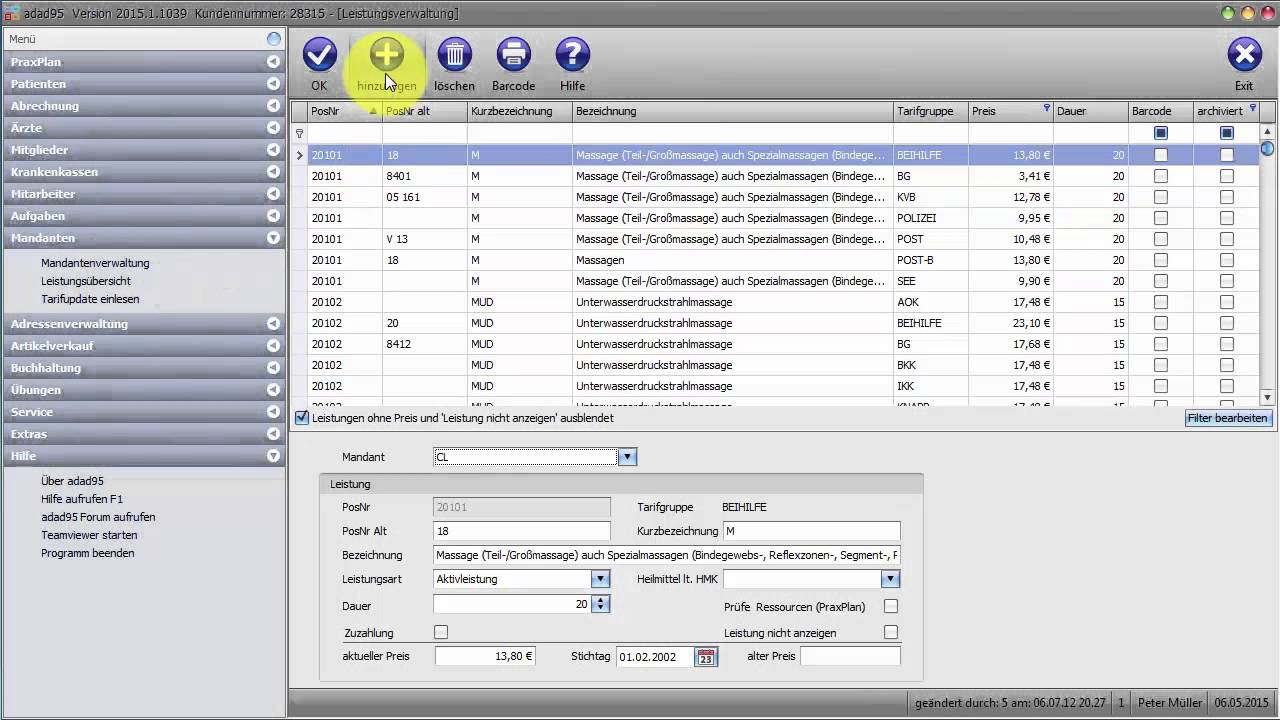This screenshot has width=1280, height=720.
Task: Click the filter icon in Preis column header
Action: pos(1046,108)
